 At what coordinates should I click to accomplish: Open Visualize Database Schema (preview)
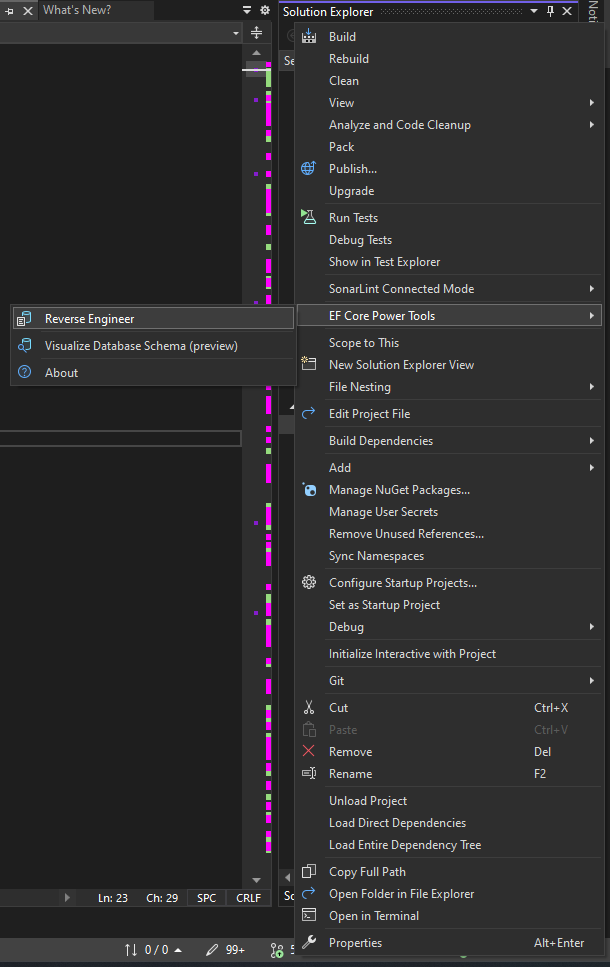(141, 346)
